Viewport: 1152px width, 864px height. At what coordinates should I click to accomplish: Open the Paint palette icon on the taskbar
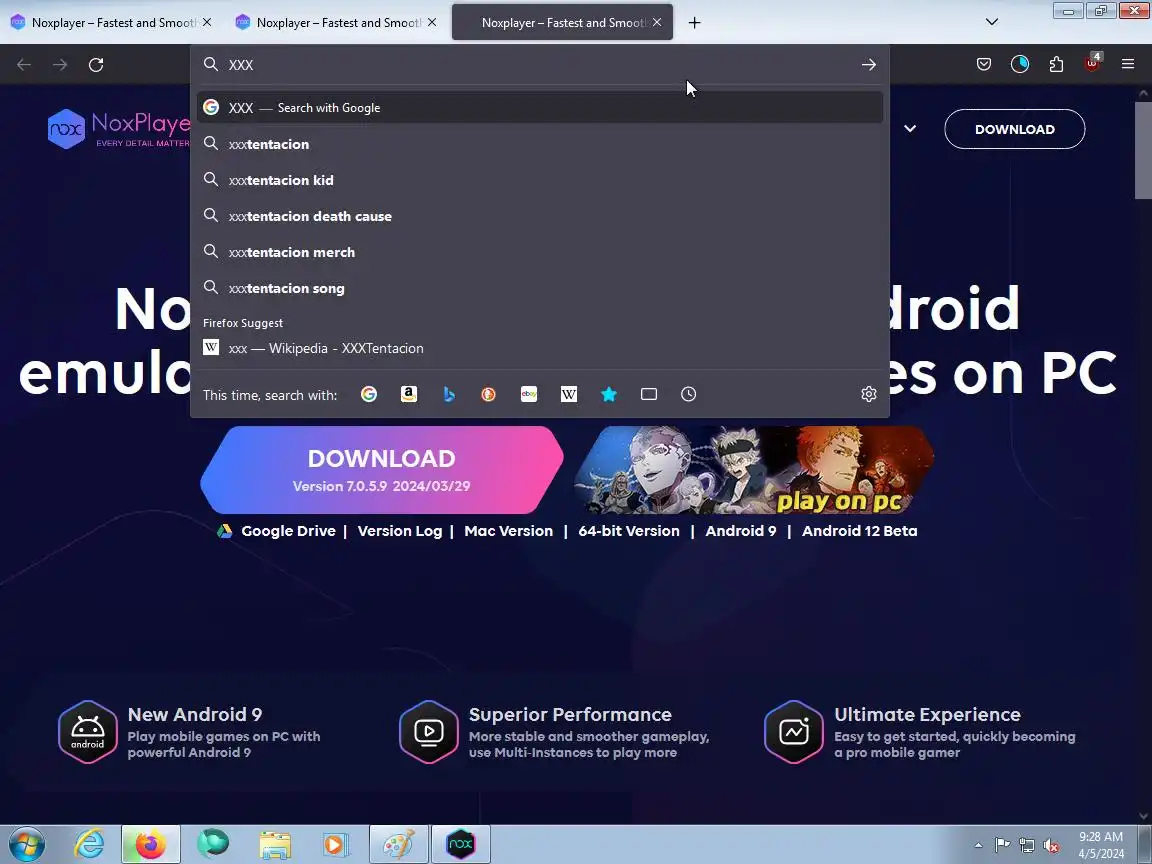399,844
